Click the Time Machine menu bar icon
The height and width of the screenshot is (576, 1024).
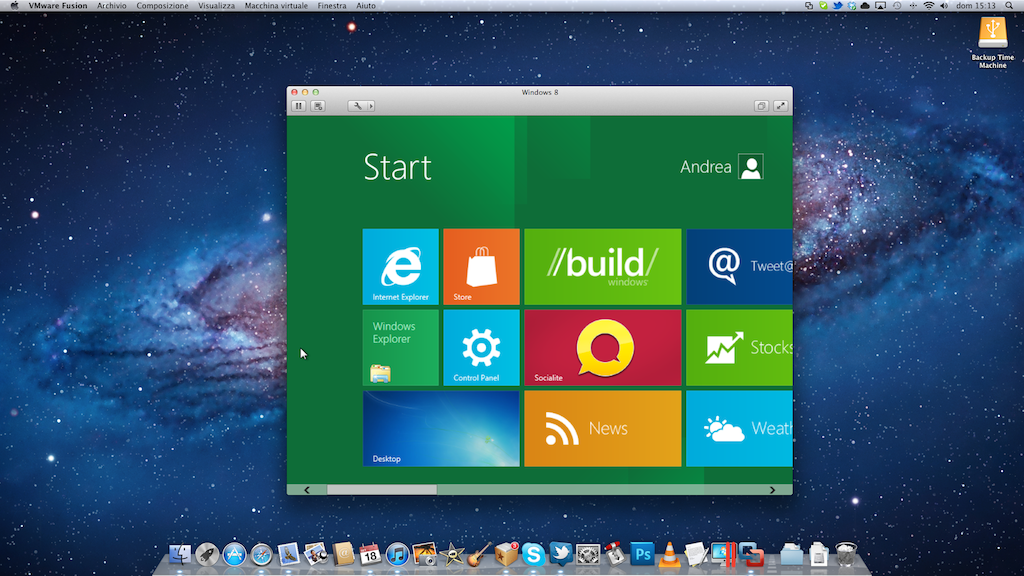897,6
